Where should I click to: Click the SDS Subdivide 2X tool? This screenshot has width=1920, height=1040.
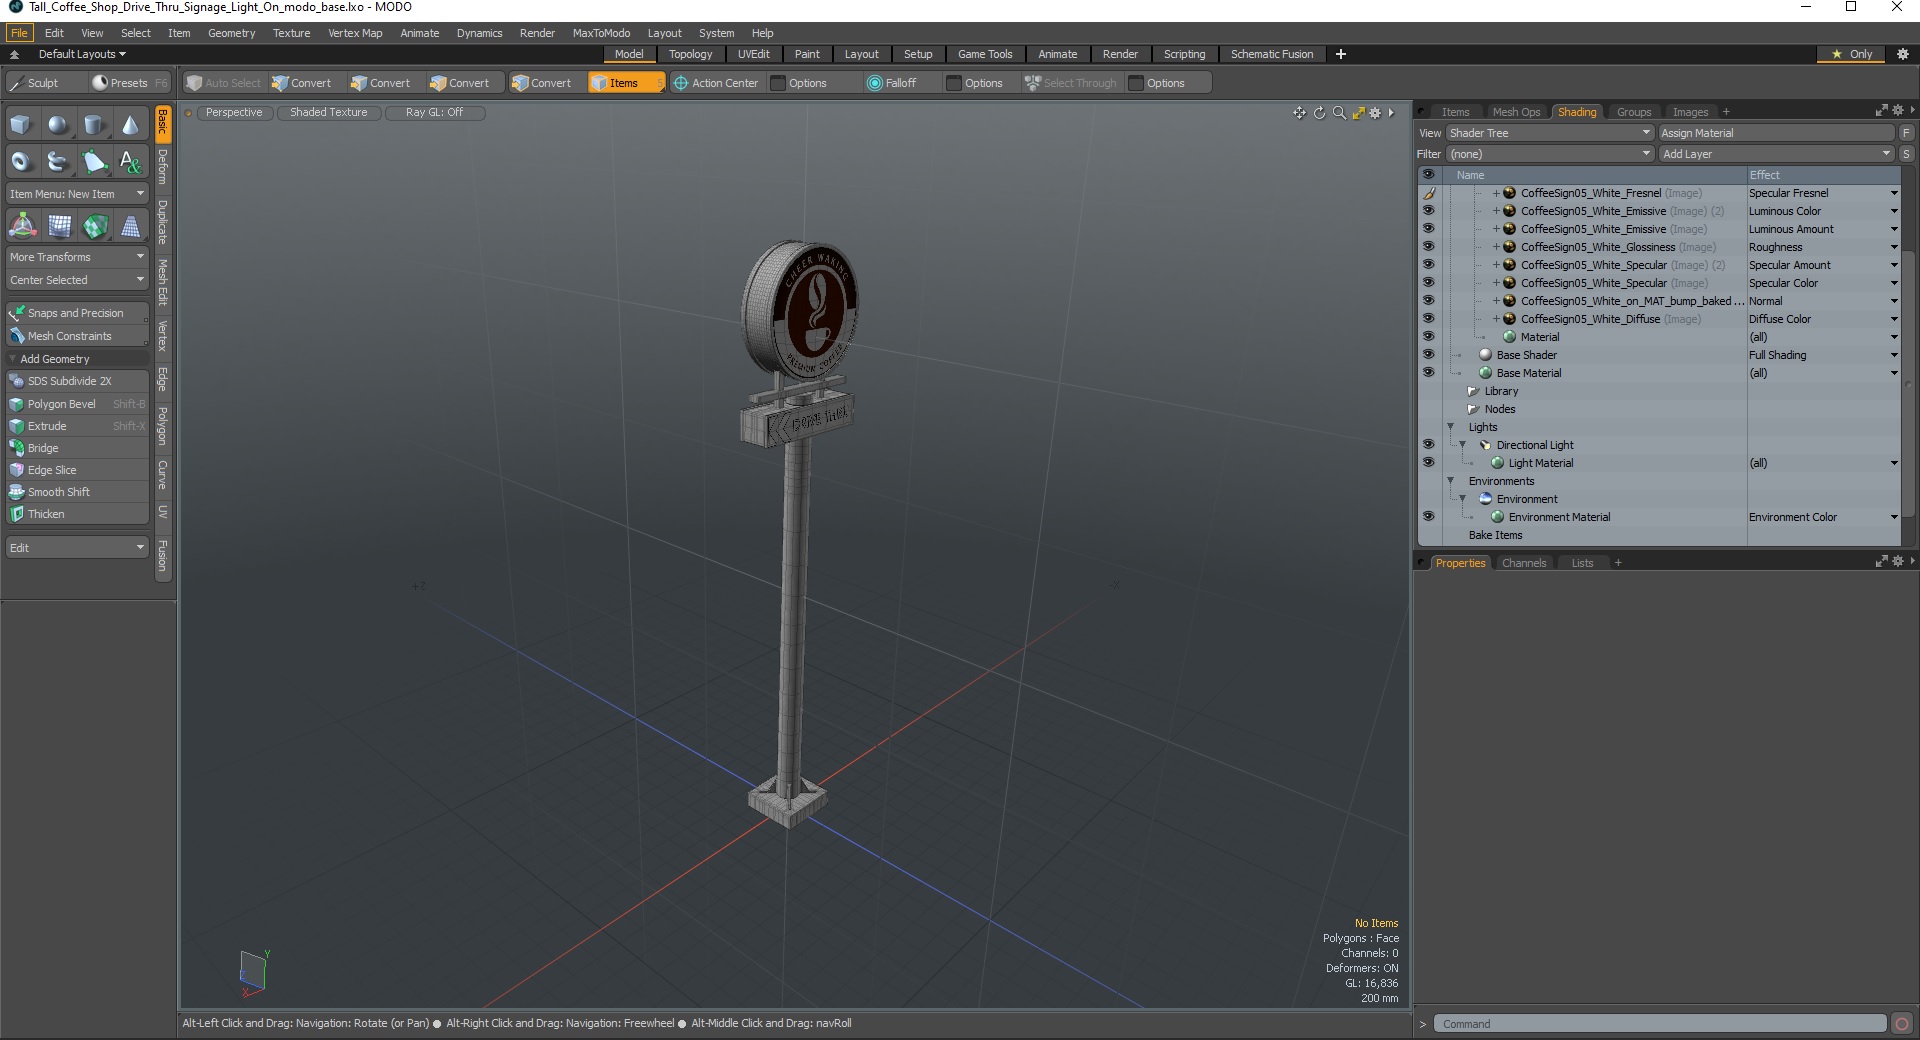click(x=77, y=381)
